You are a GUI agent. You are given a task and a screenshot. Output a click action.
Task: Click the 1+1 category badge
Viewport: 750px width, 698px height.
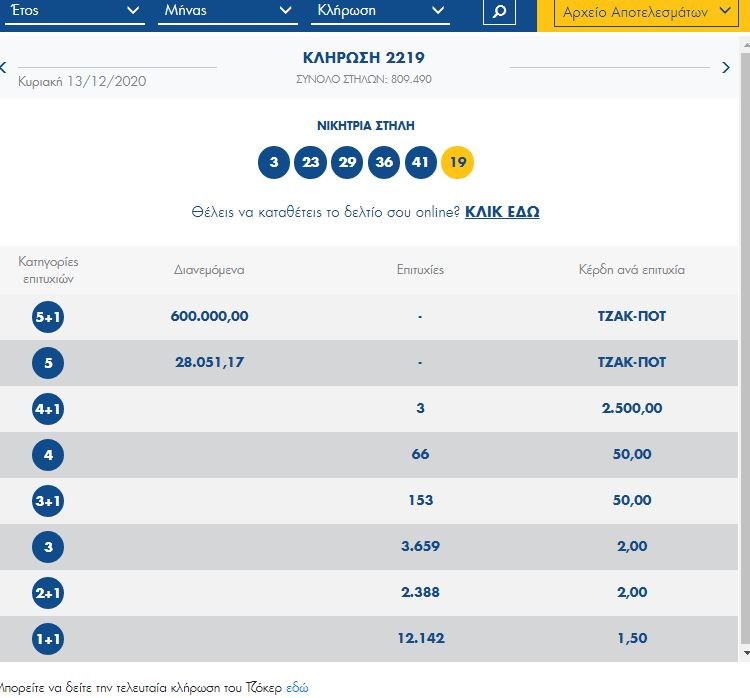(x=48, y=638)
